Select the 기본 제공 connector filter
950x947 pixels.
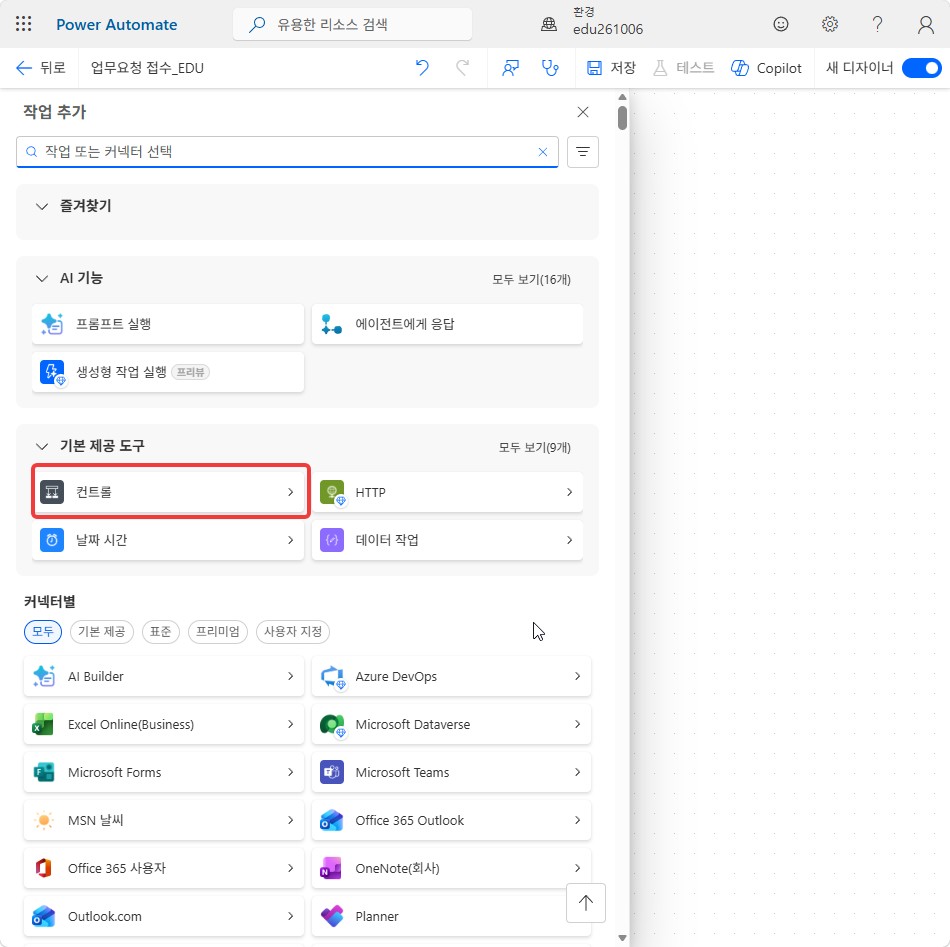102,632
